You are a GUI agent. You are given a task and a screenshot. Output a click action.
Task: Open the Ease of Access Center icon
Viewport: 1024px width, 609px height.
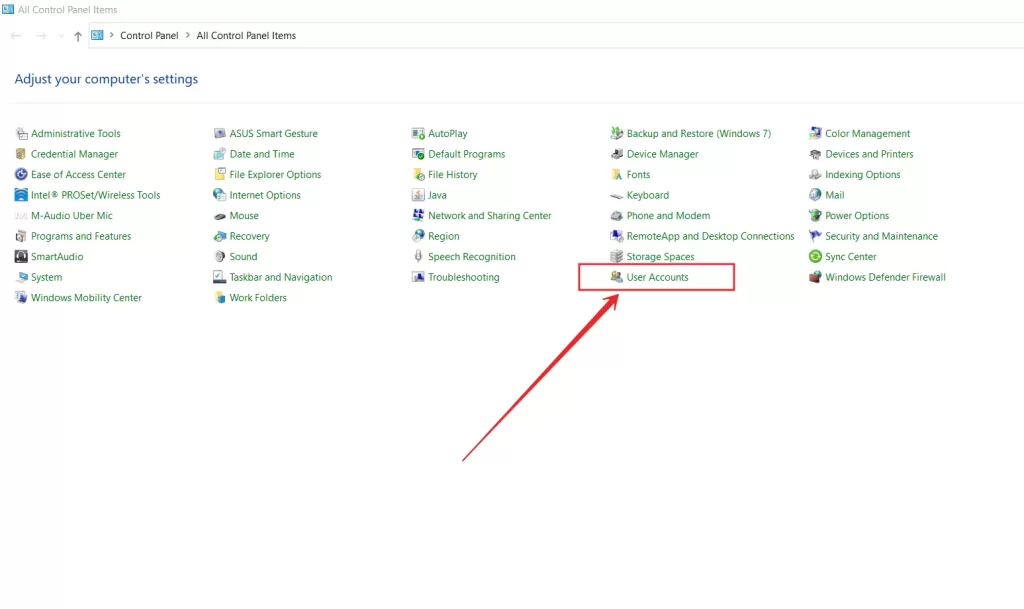tap(21, 174)
